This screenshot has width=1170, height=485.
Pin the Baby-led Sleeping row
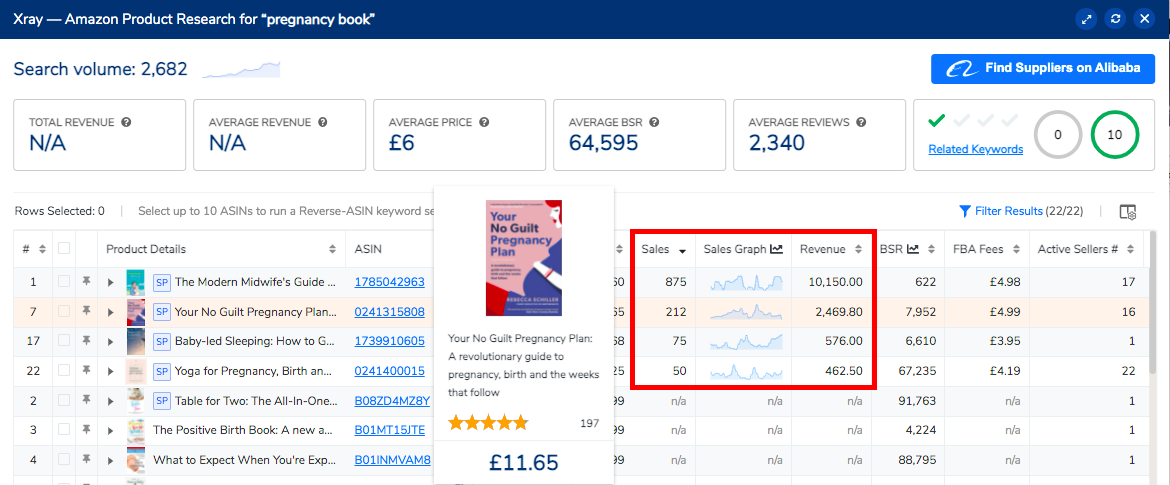point(87,341)
